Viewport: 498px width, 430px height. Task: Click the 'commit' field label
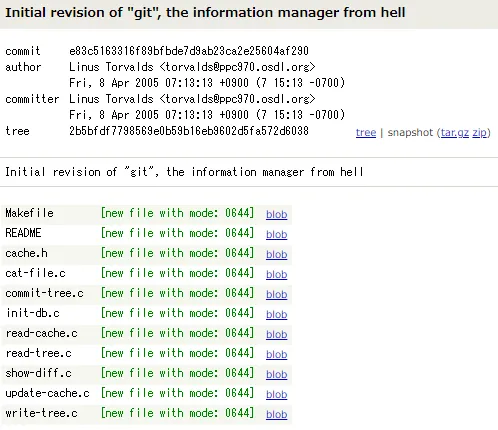pyautogui.click(x=23, y=51)
